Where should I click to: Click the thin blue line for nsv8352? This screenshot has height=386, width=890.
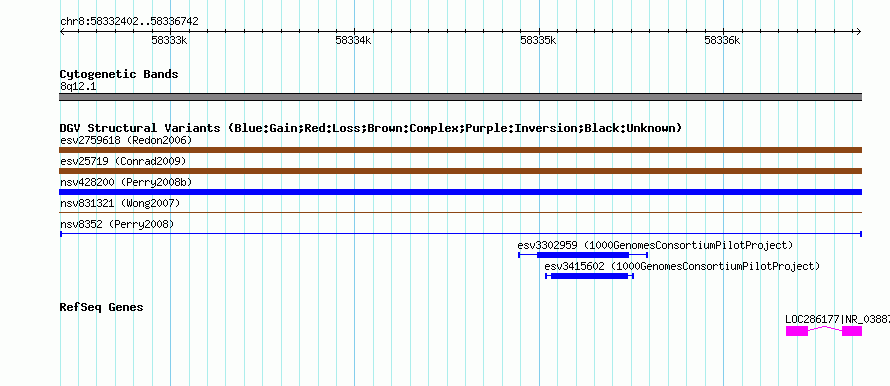[460, 233]
